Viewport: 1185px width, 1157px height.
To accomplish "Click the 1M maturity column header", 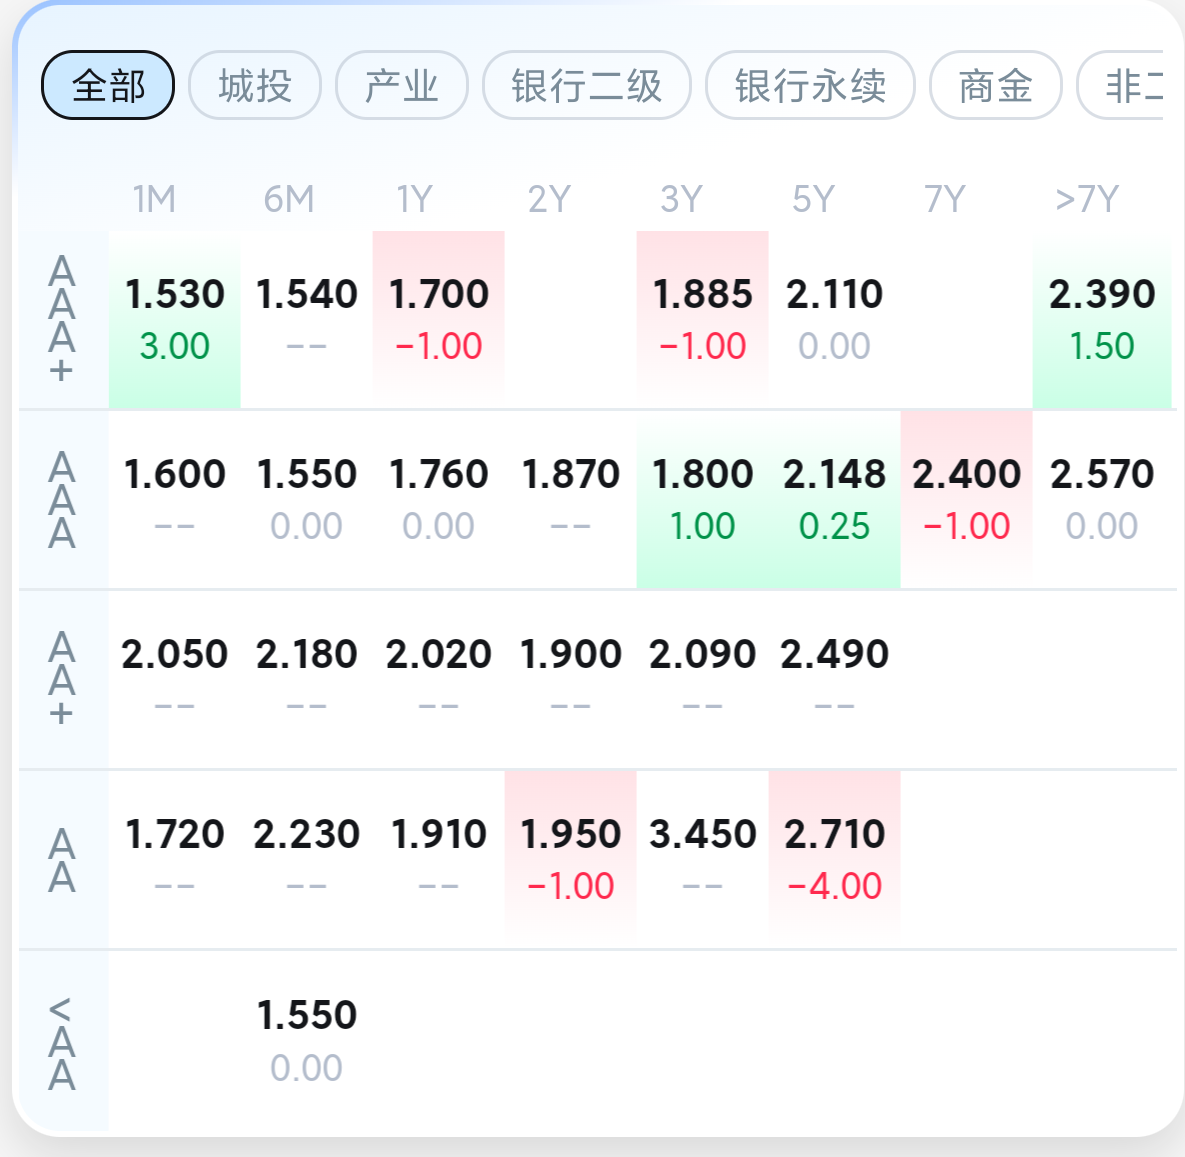I will (154, 199).
